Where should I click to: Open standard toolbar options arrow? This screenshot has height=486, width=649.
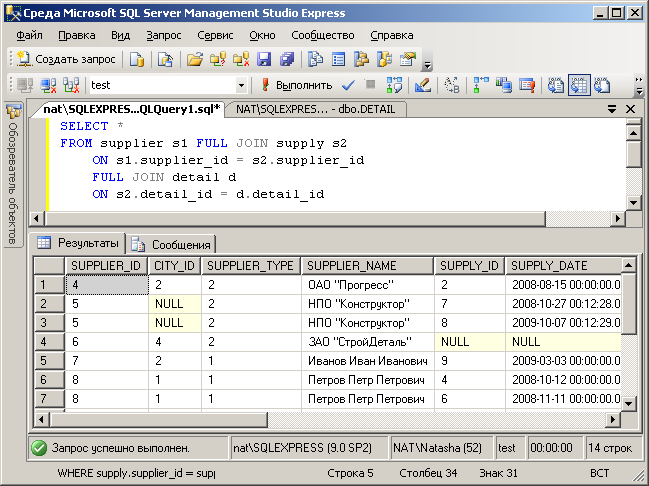coord(428,65)
